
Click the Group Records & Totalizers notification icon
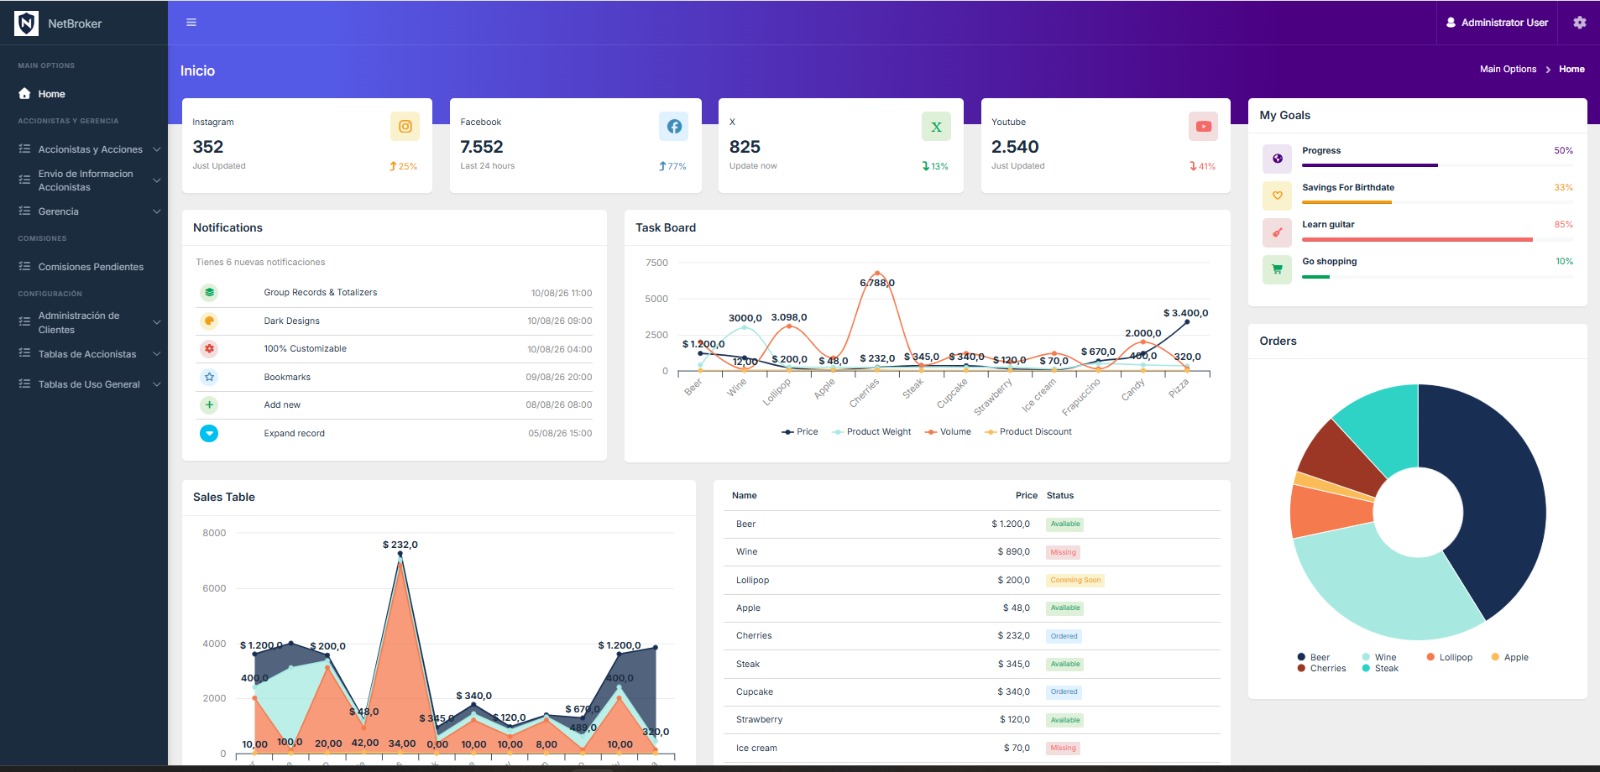pos(209,293)
